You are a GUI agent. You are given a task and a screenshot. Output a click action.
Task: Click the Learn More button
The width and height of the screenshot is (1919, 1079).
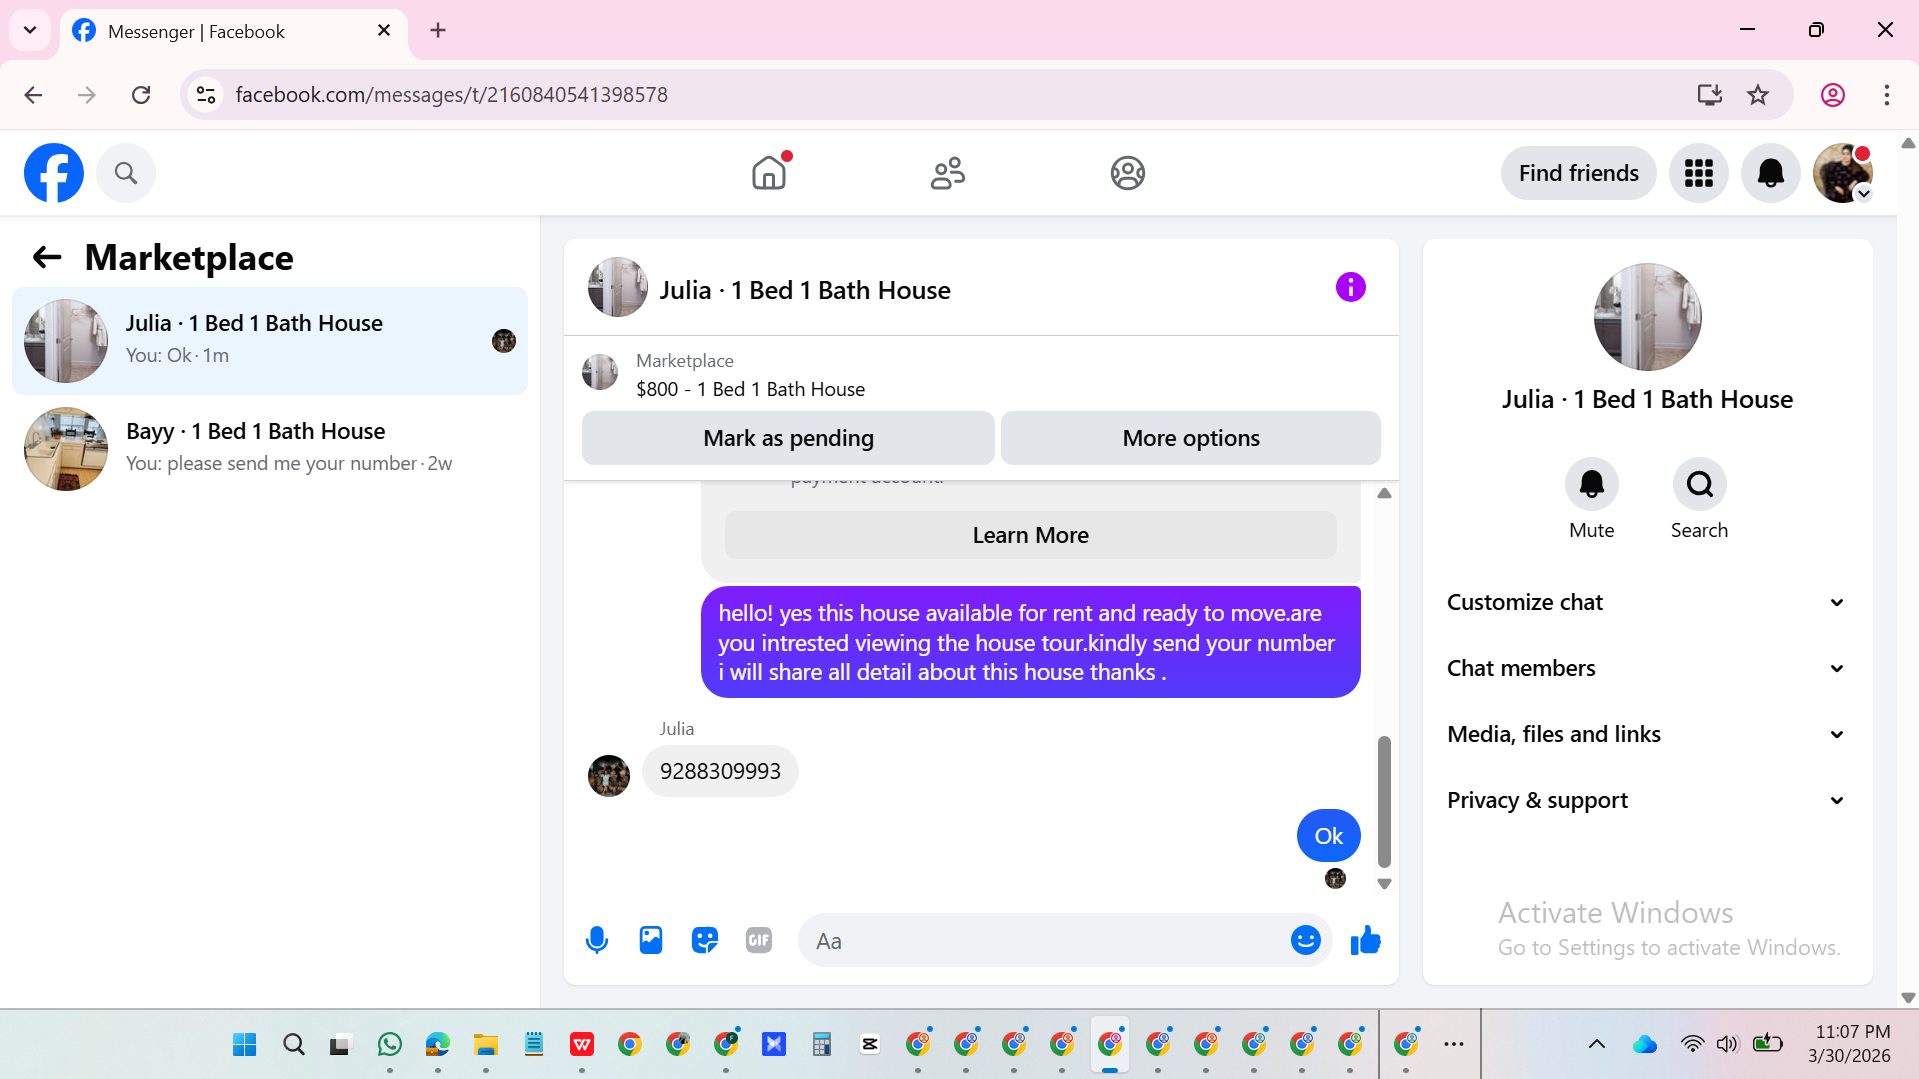1031,535
